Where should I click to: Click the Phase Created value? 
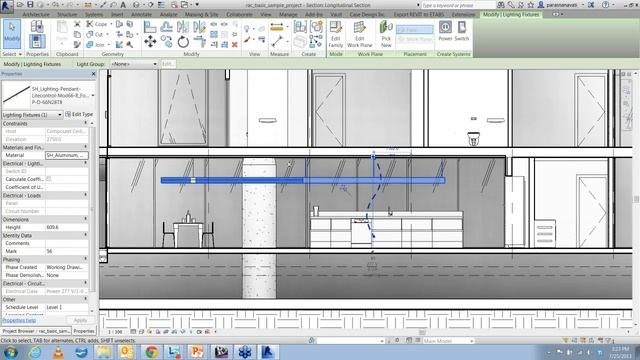(66, 267)
